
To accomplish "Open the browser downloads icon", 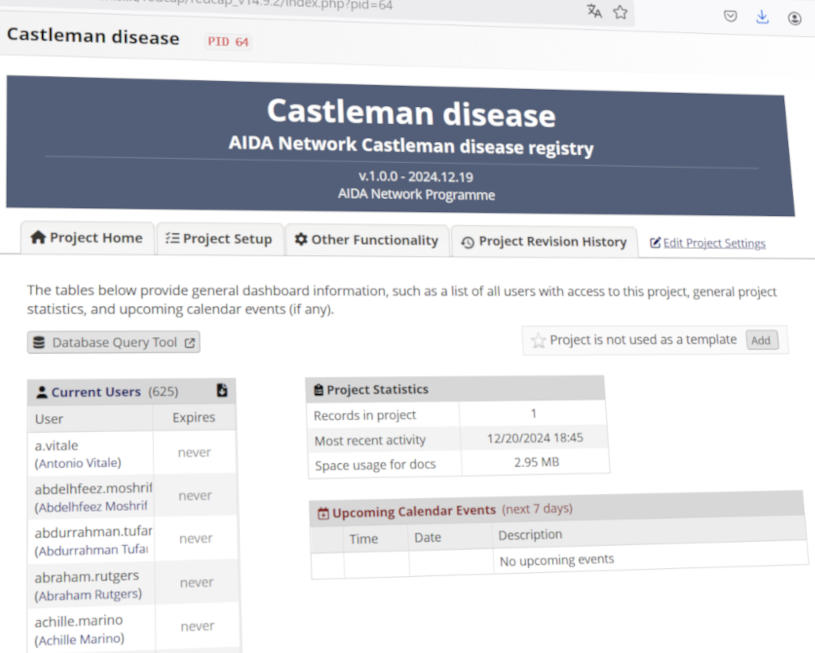I will click(762, 17).
